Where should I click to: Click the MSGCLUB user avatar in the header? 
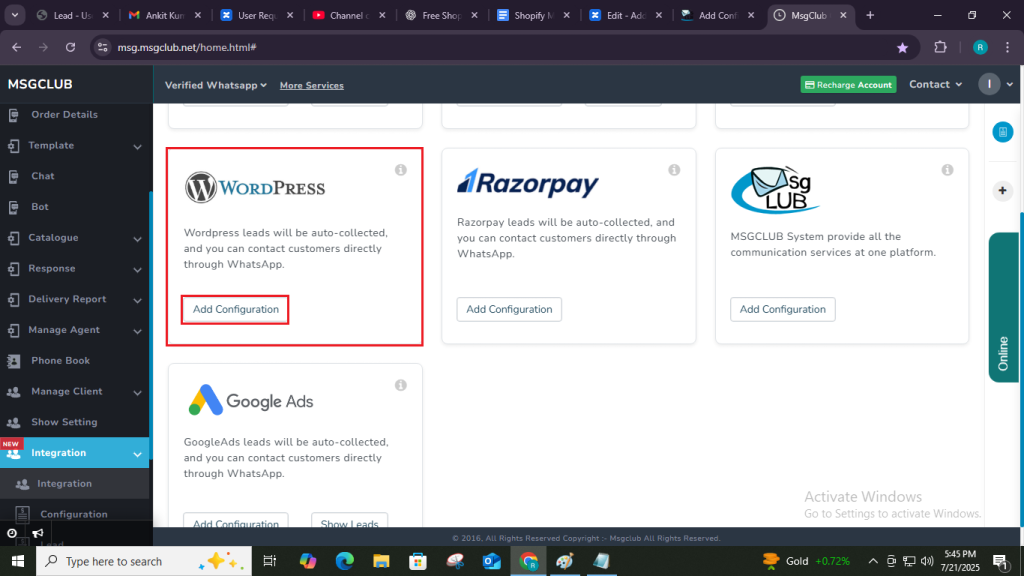coord(989,84)
